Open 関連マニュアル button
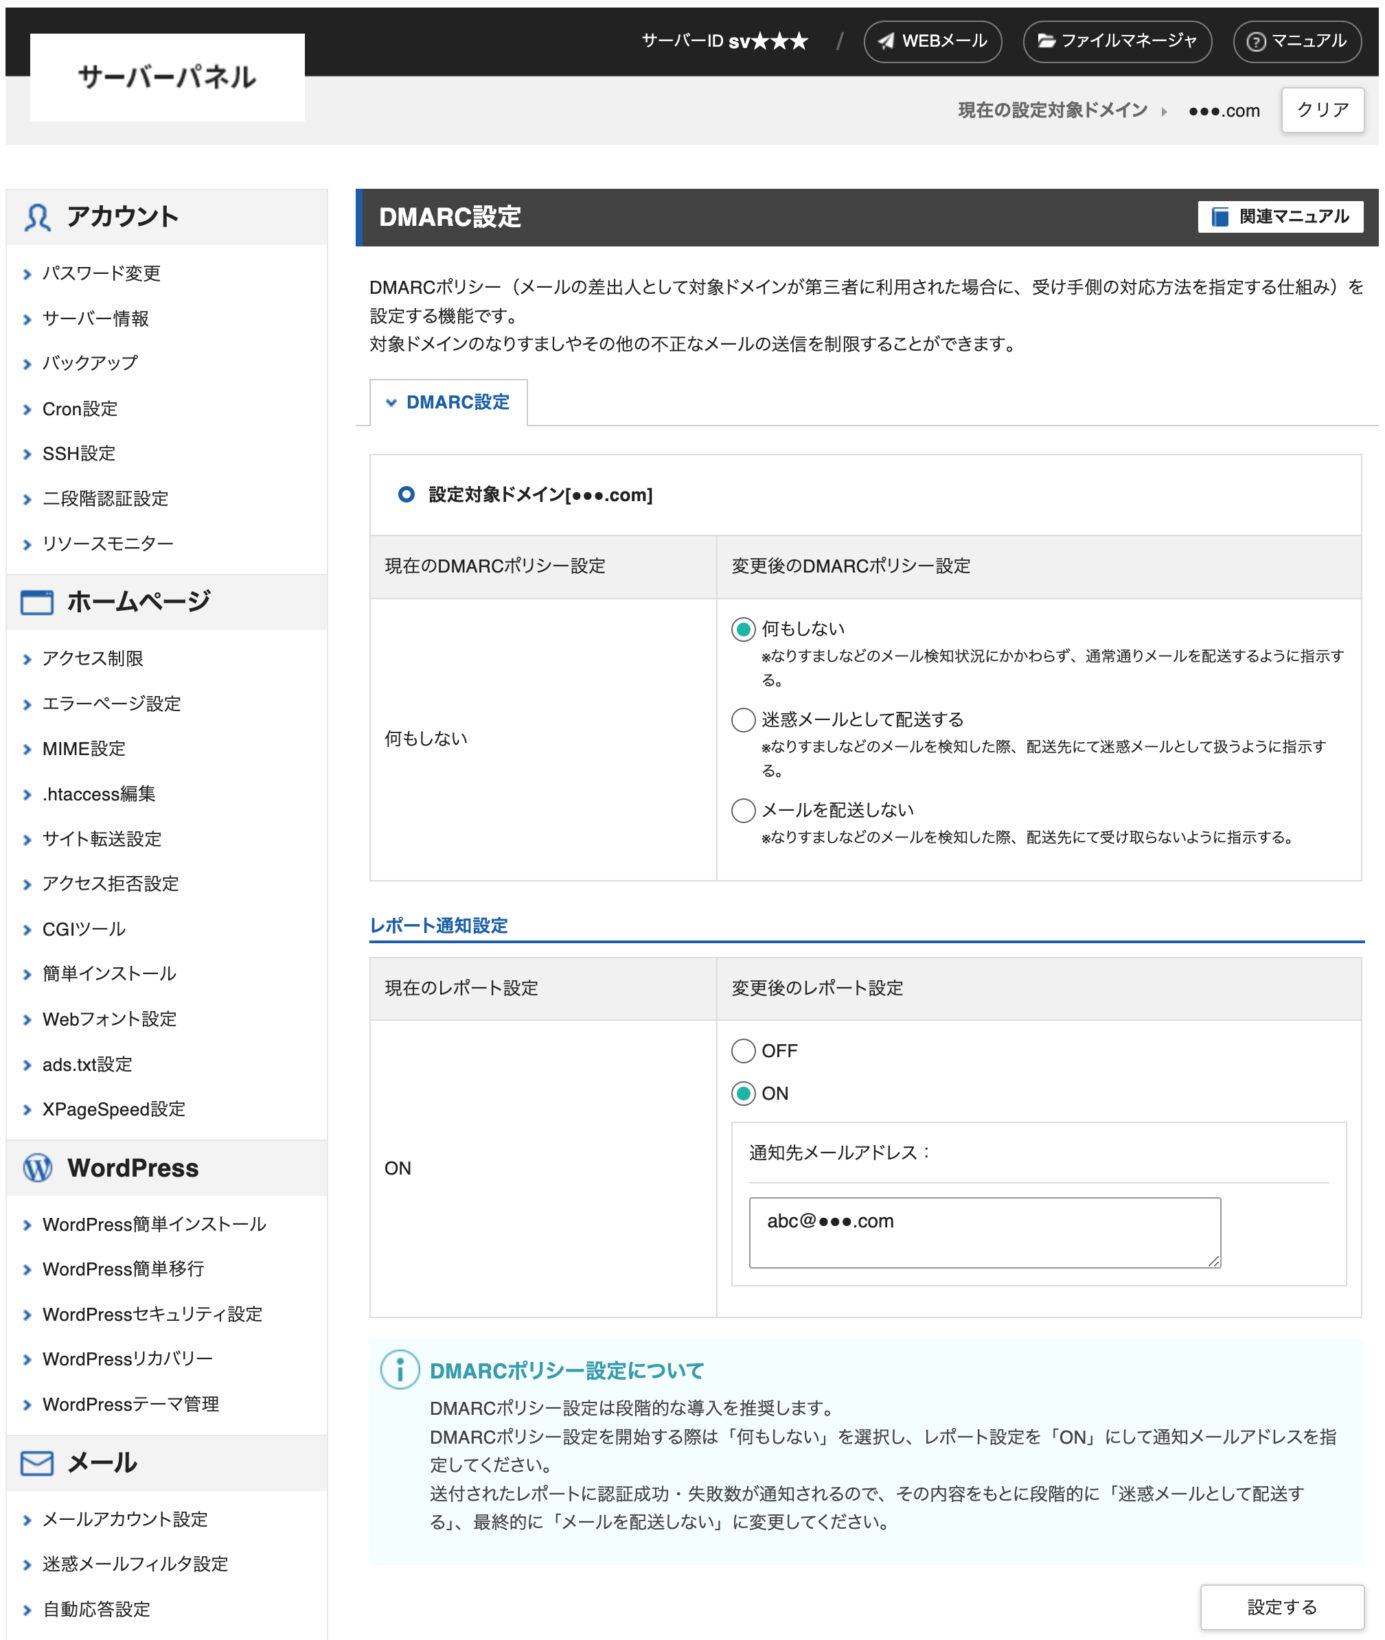The width and height of the screenshot is (1385, 1640). point(1280,217)
